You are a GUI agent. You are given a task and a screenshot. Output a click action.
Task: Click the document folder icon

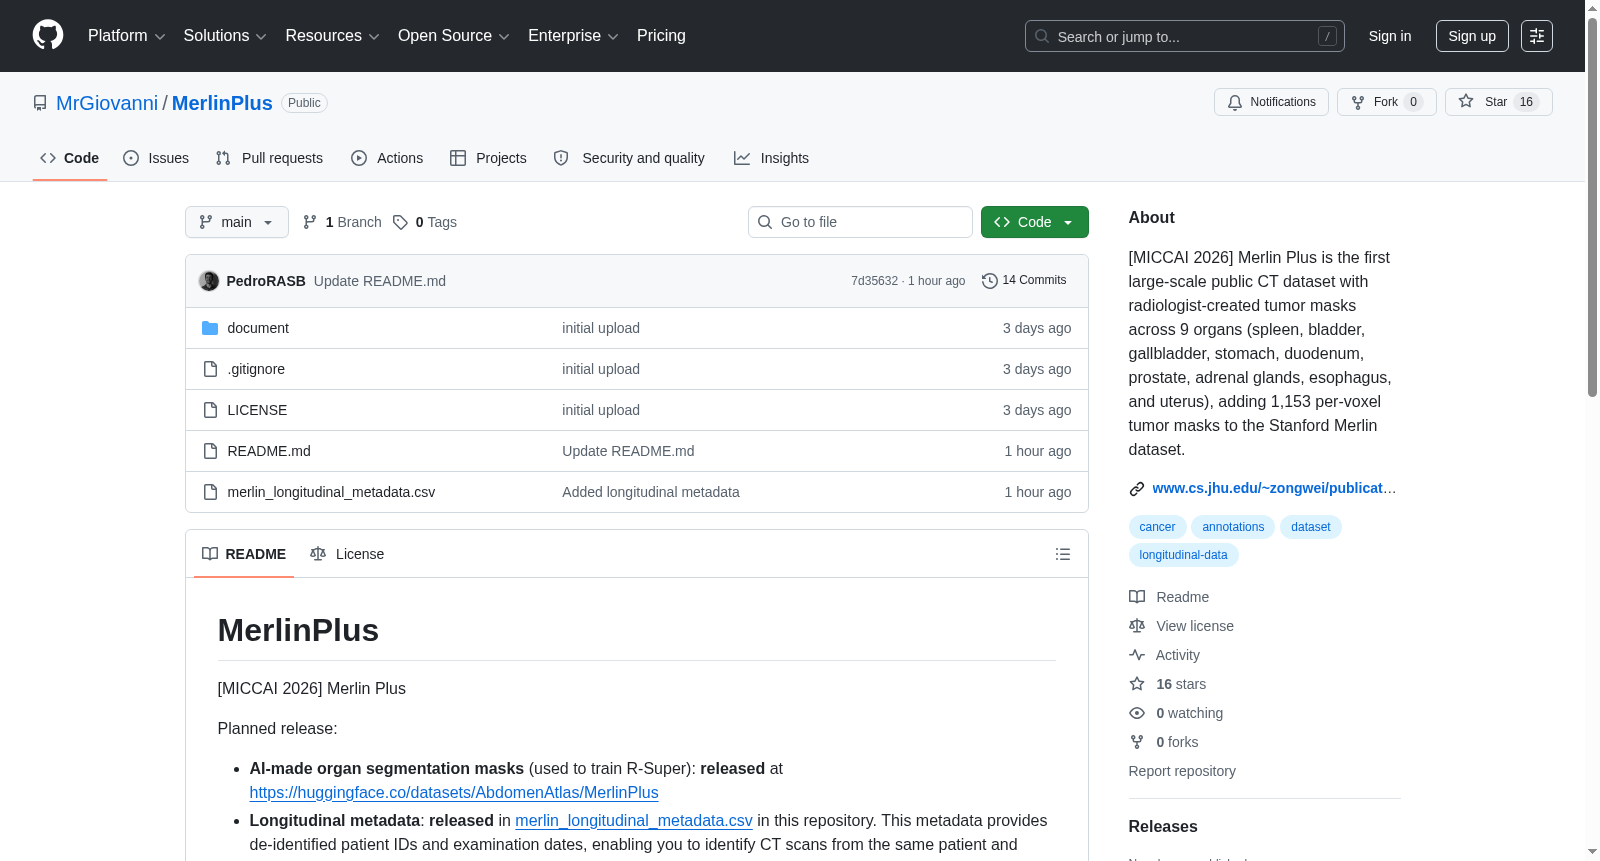(x=210, y=328)
